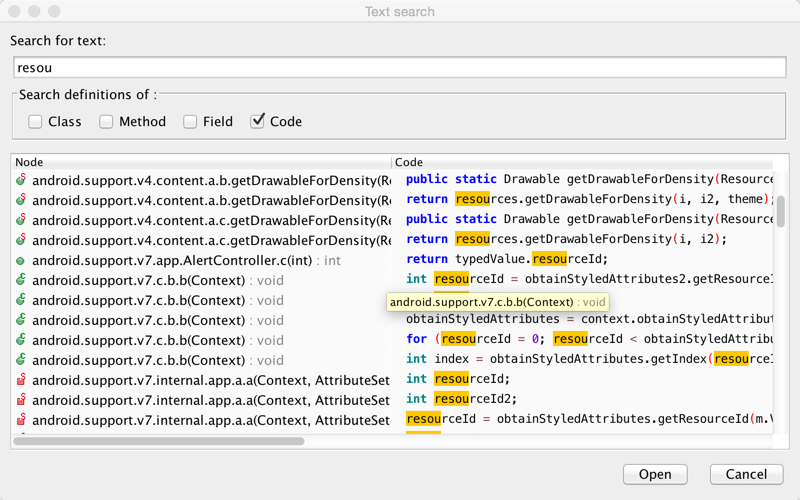Check the Field definitions checkbox

(190, 122)
